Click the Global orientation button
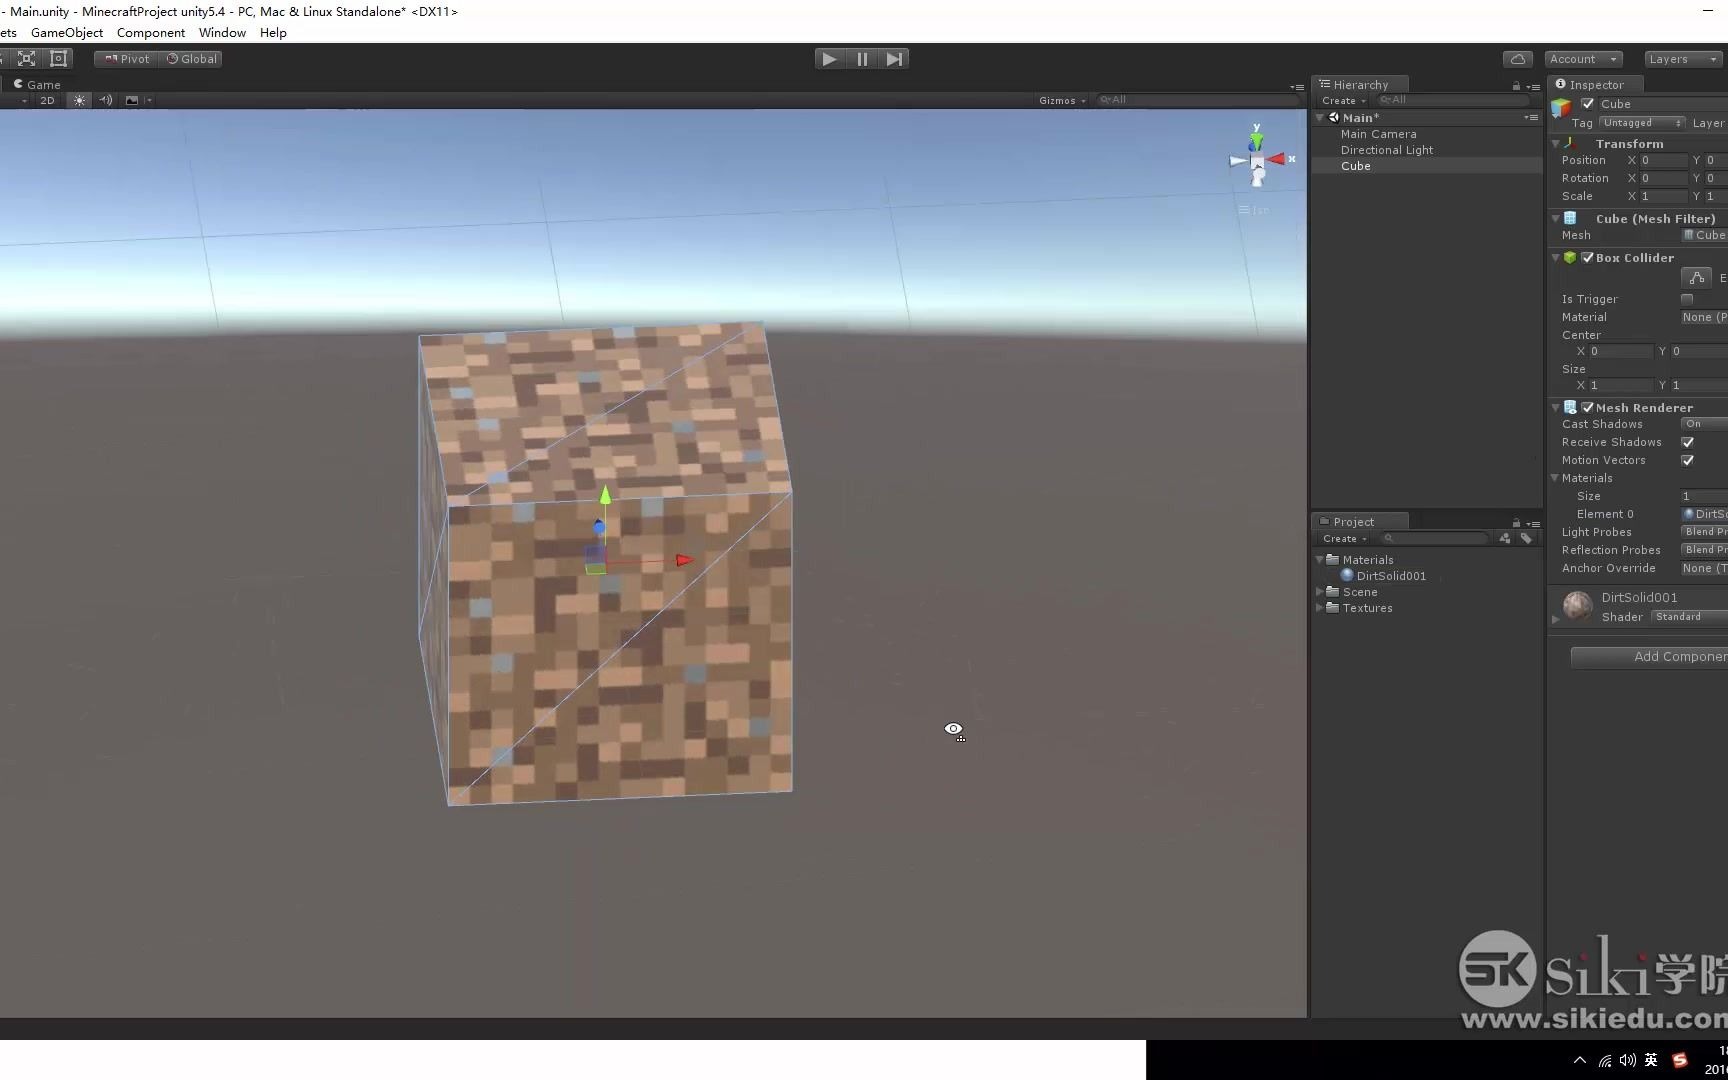Image resolution: width=1728 pixels, height=1080 pixels. pos(191,58)
